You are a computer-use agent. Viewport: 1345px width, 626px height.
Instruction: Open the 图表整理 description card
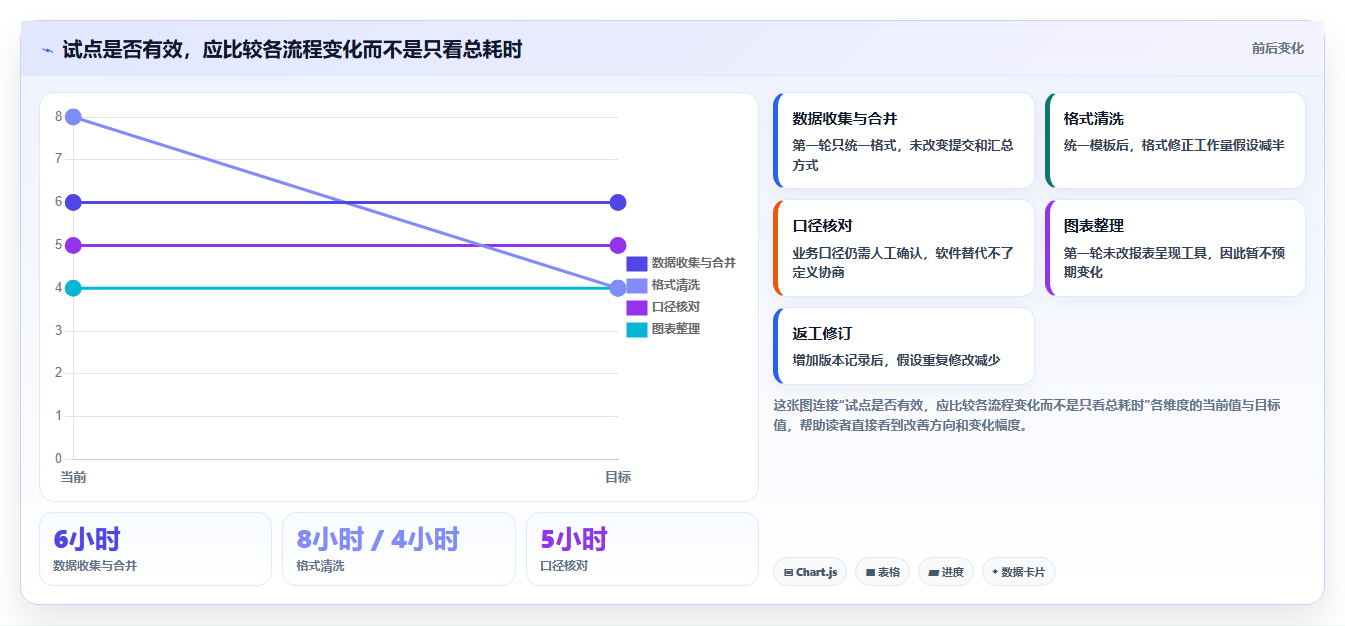pyautogui.click(x=1175, y=248)
